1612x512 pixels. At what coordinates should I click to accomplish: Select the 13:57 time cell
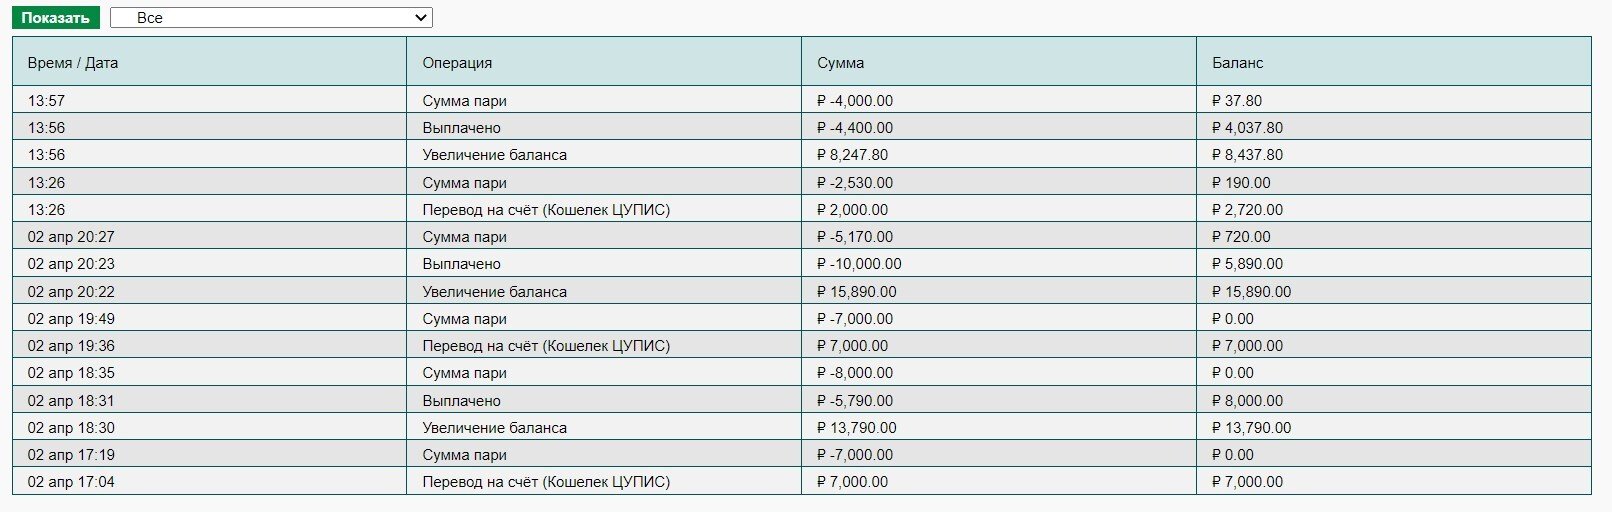tap(47, 101)
